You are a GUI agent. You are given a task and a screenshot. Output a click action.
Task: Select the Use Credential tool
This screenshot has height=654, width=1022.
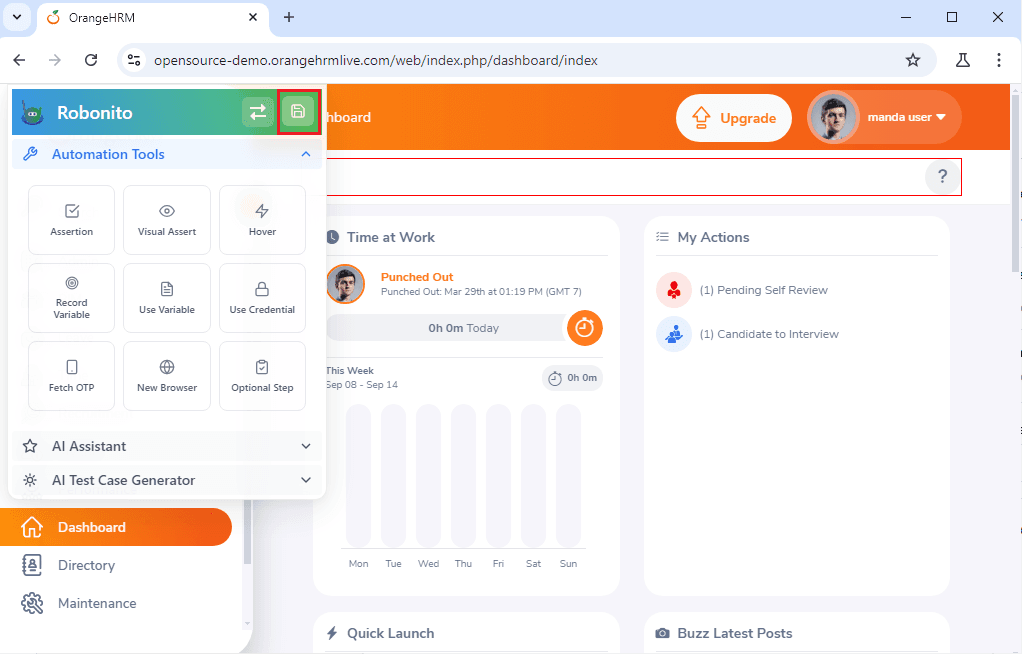coord(262,298)
